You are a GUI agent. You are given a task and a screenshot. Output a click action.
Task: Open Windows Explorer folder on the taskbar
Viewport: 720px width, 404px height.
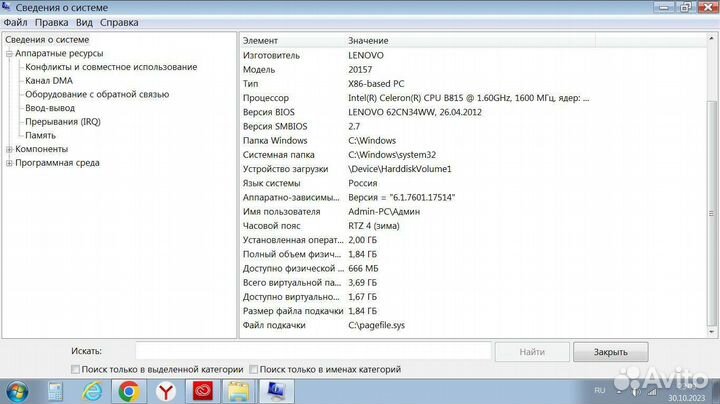(239, 392)
